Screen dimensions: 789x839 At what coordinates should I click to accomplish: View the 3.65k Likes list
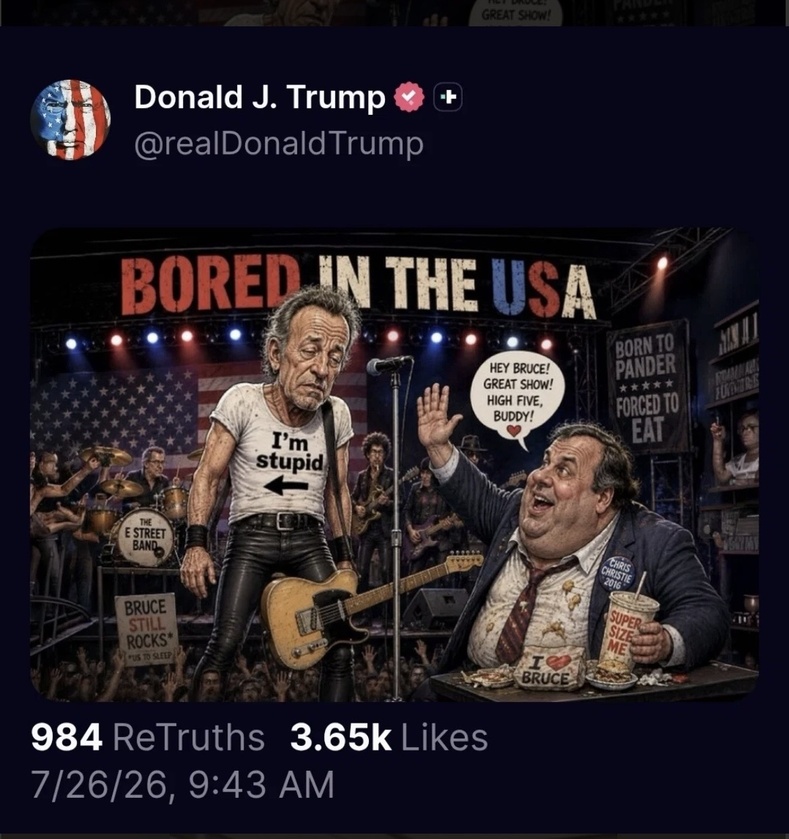coord(389,737)
